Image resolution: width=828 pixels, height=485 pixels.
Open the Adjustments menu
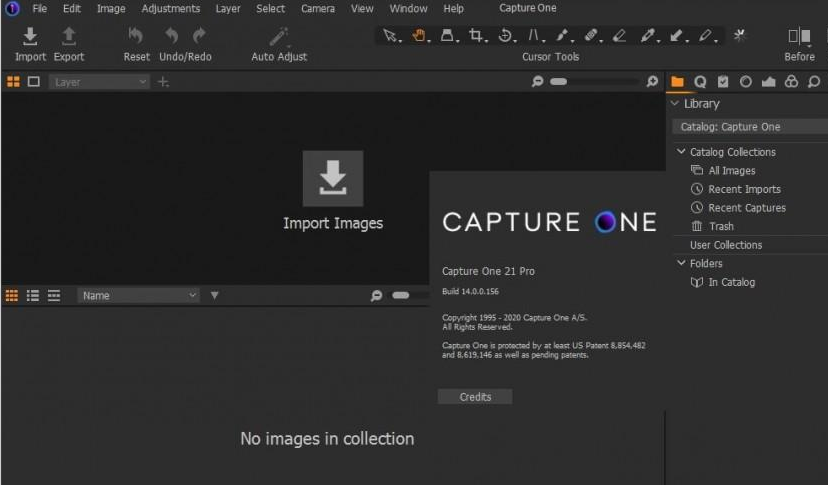(171, 8)
